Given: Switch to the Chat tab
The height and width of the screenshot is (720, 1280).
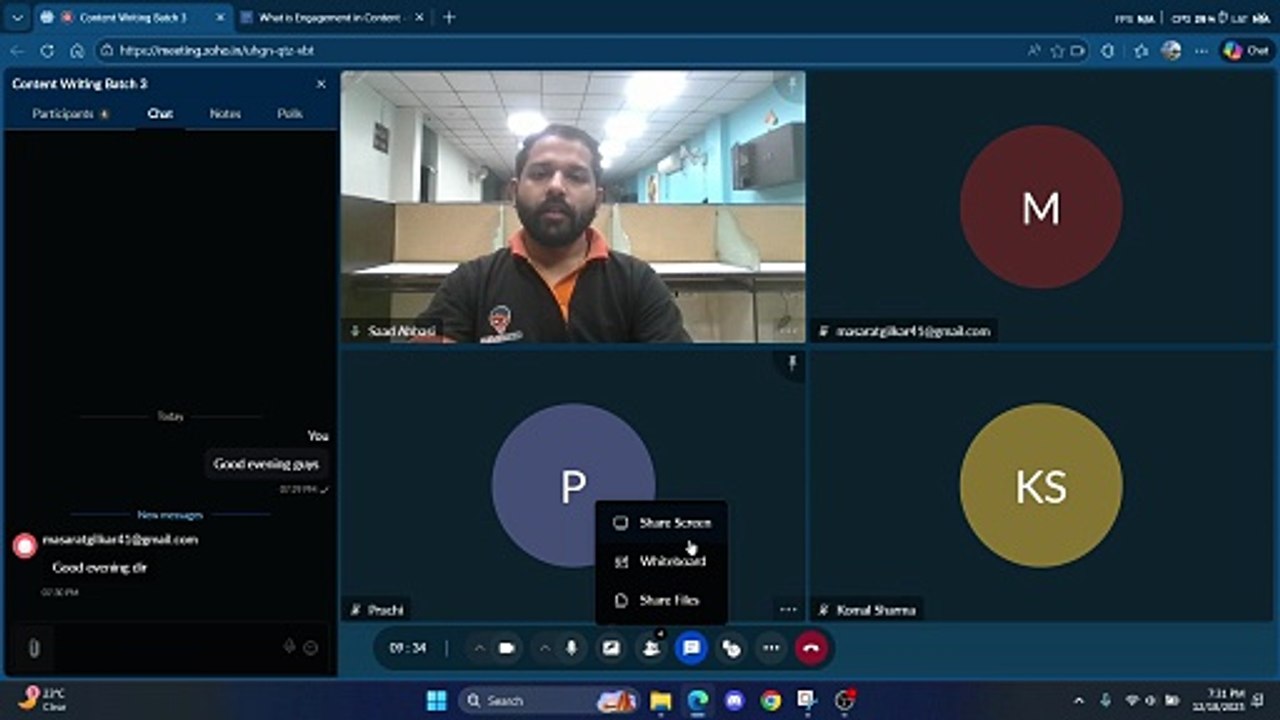Looking at the screenshot, I should pos(160,114).
